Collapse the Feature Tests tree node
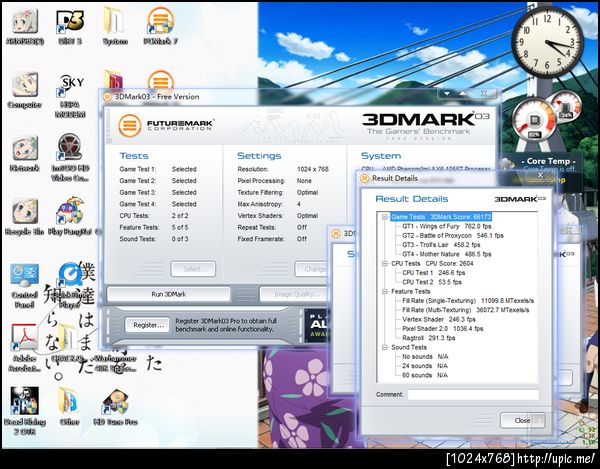This screenshot has height=469, width=600. coord(385,291)
